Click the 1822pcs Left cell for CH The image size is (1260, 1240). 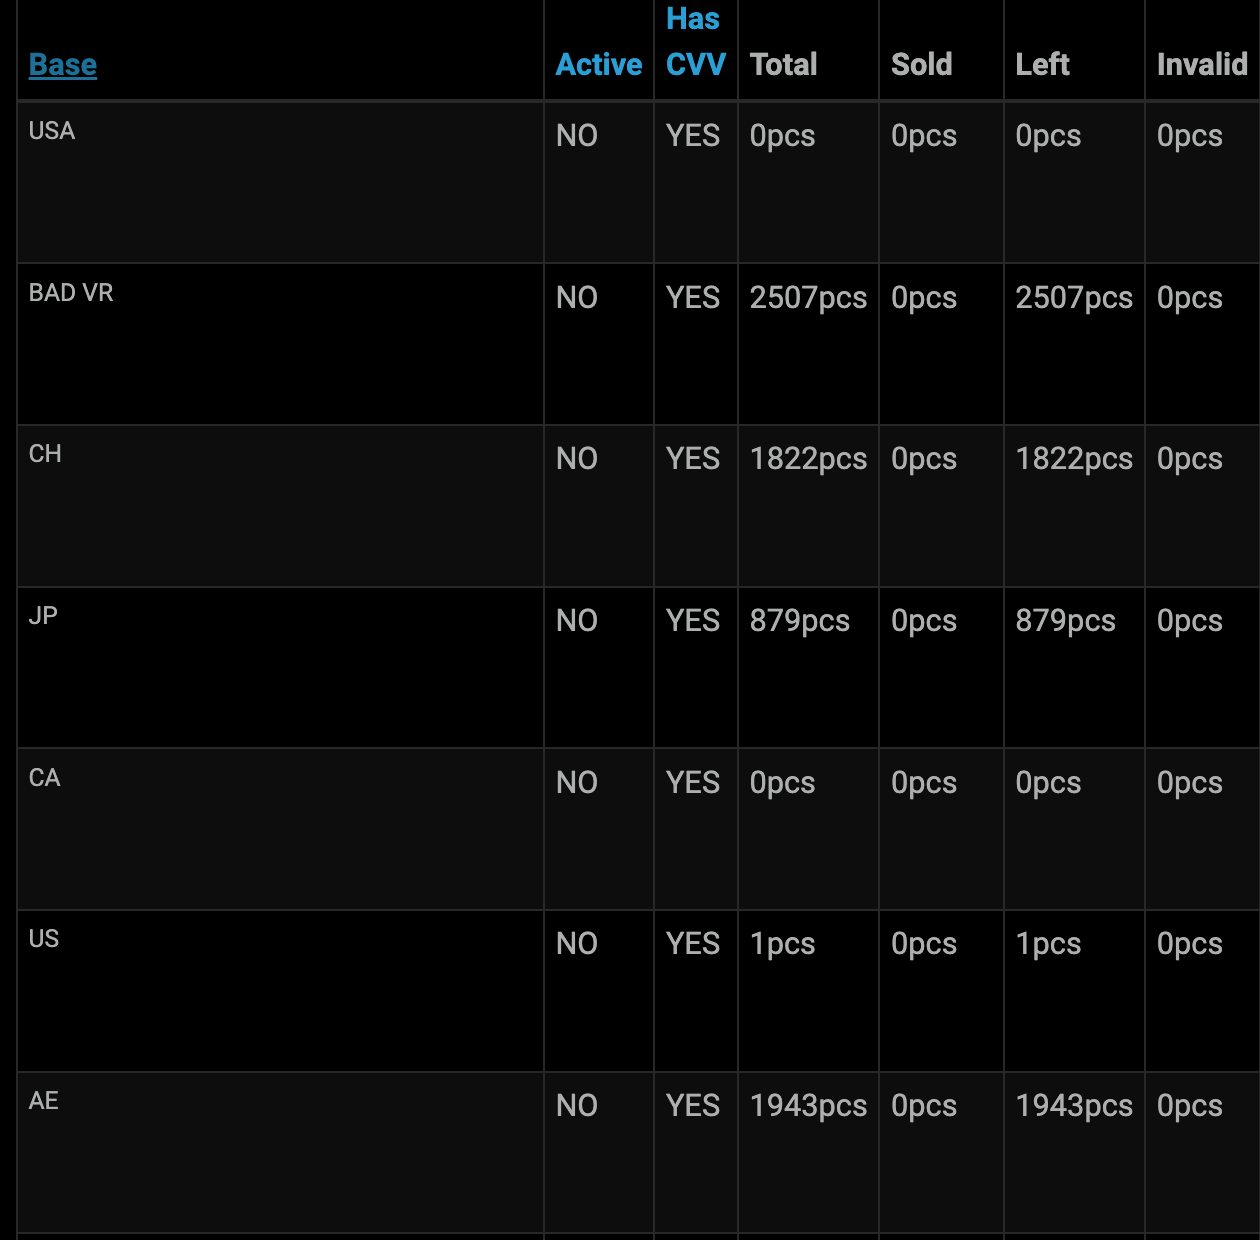pos(1074,459)
